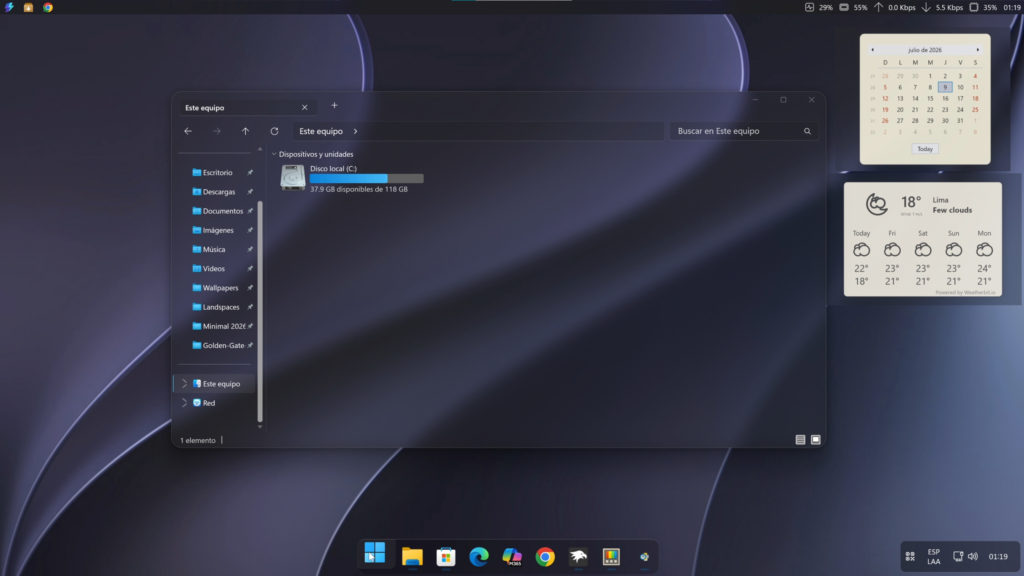Click the current weather icon for Lima
Screen dimensions: 1024x576
tap(876, 204)
